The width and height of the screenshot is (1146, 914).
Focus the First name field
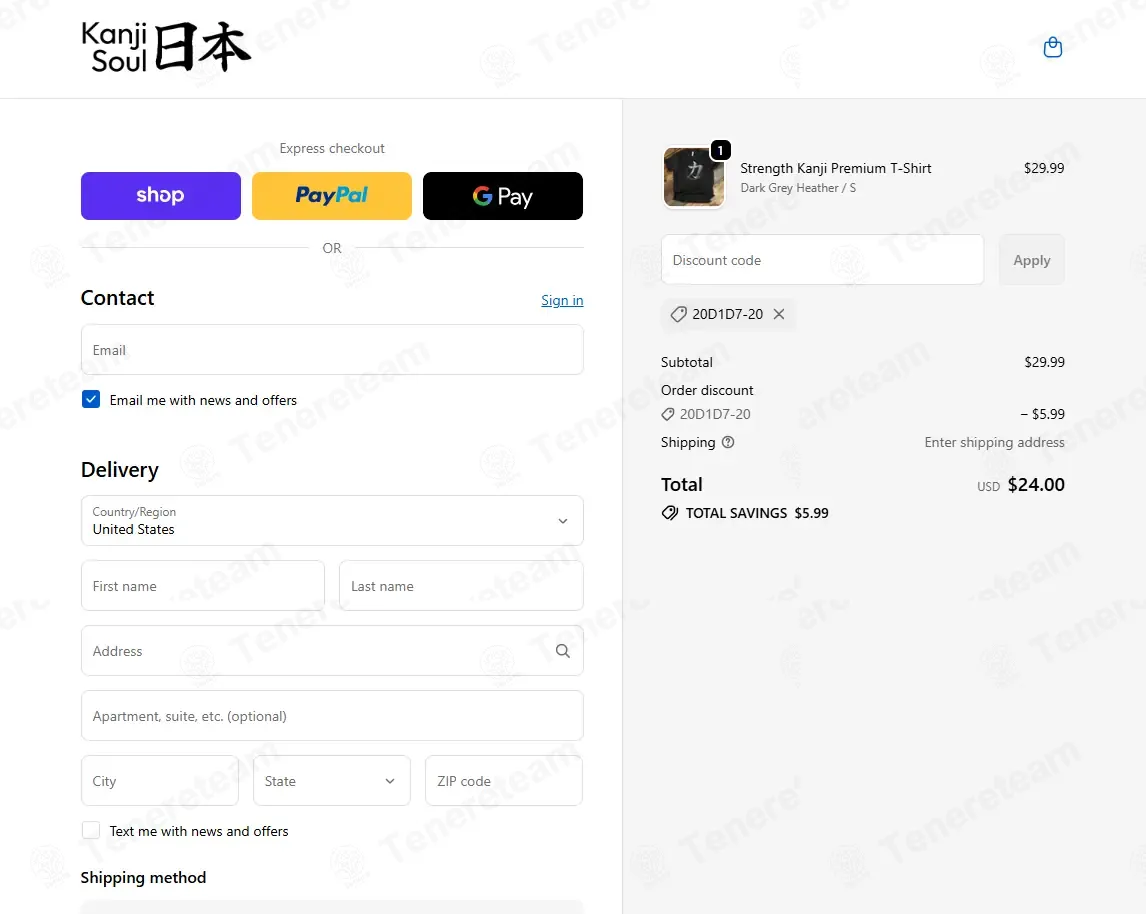tap(202, 586)
